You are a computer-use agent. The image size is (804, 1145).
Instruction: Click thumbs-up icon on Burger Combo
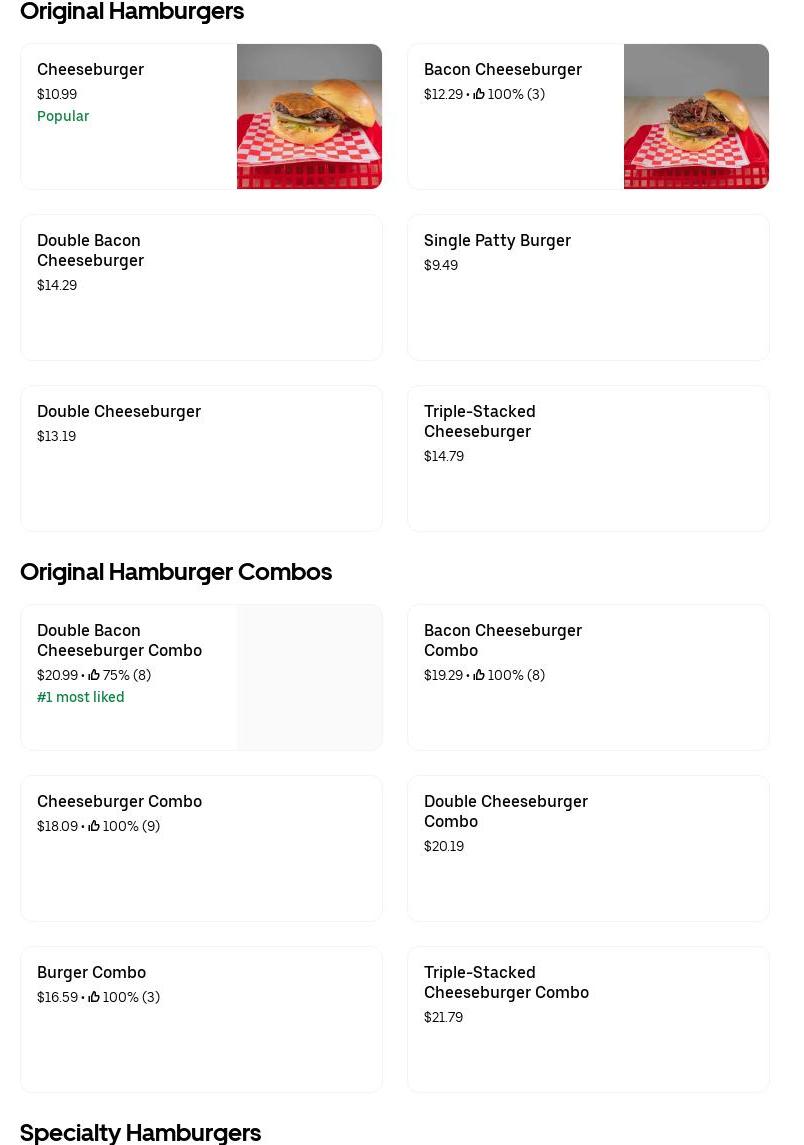point(94,997)
